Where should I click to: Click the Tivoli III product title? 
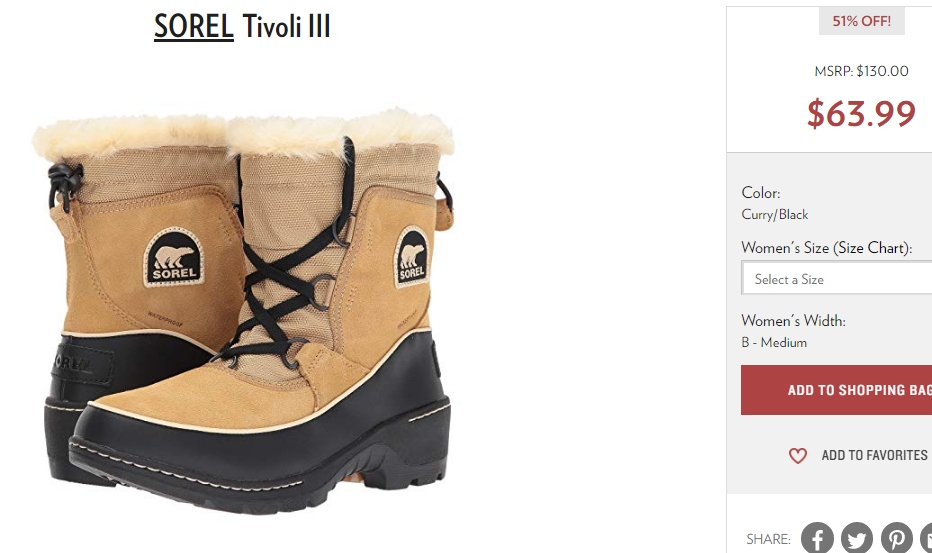coord(286,26)
